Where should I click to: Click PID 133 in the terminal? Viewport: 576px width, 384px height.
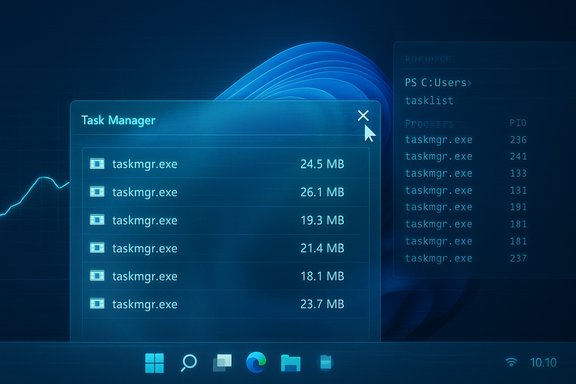point(518,173)
